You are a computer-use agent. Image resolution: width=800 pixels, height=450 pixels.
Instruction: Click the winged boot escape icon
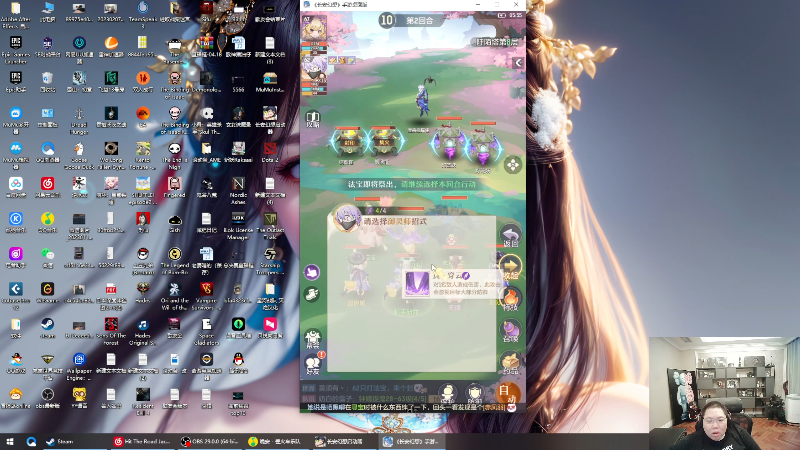point(312,294)
